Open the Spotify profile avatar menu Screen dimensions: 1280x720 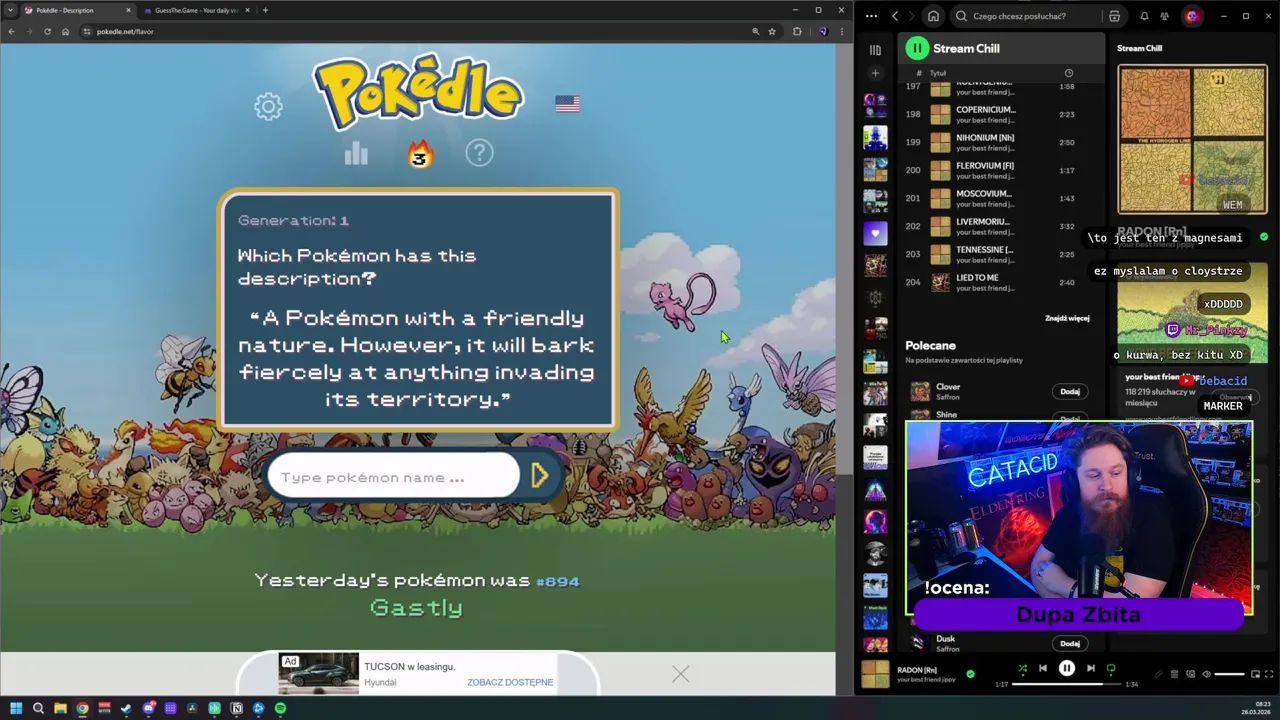pos(1192,16)
